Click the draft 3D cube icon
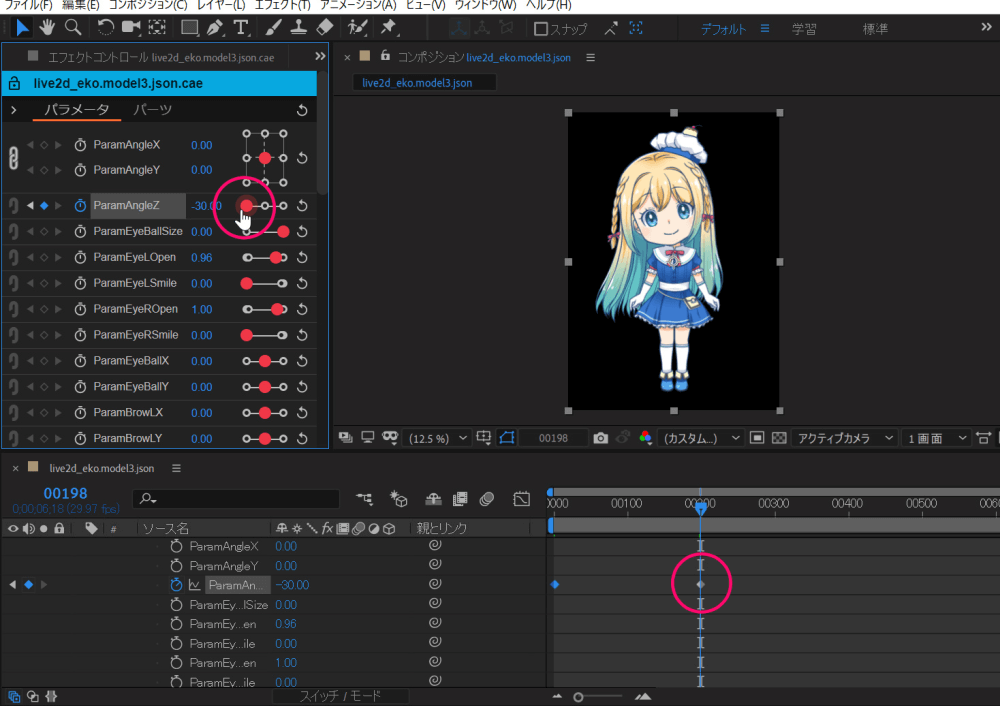 tap(399, 499)
